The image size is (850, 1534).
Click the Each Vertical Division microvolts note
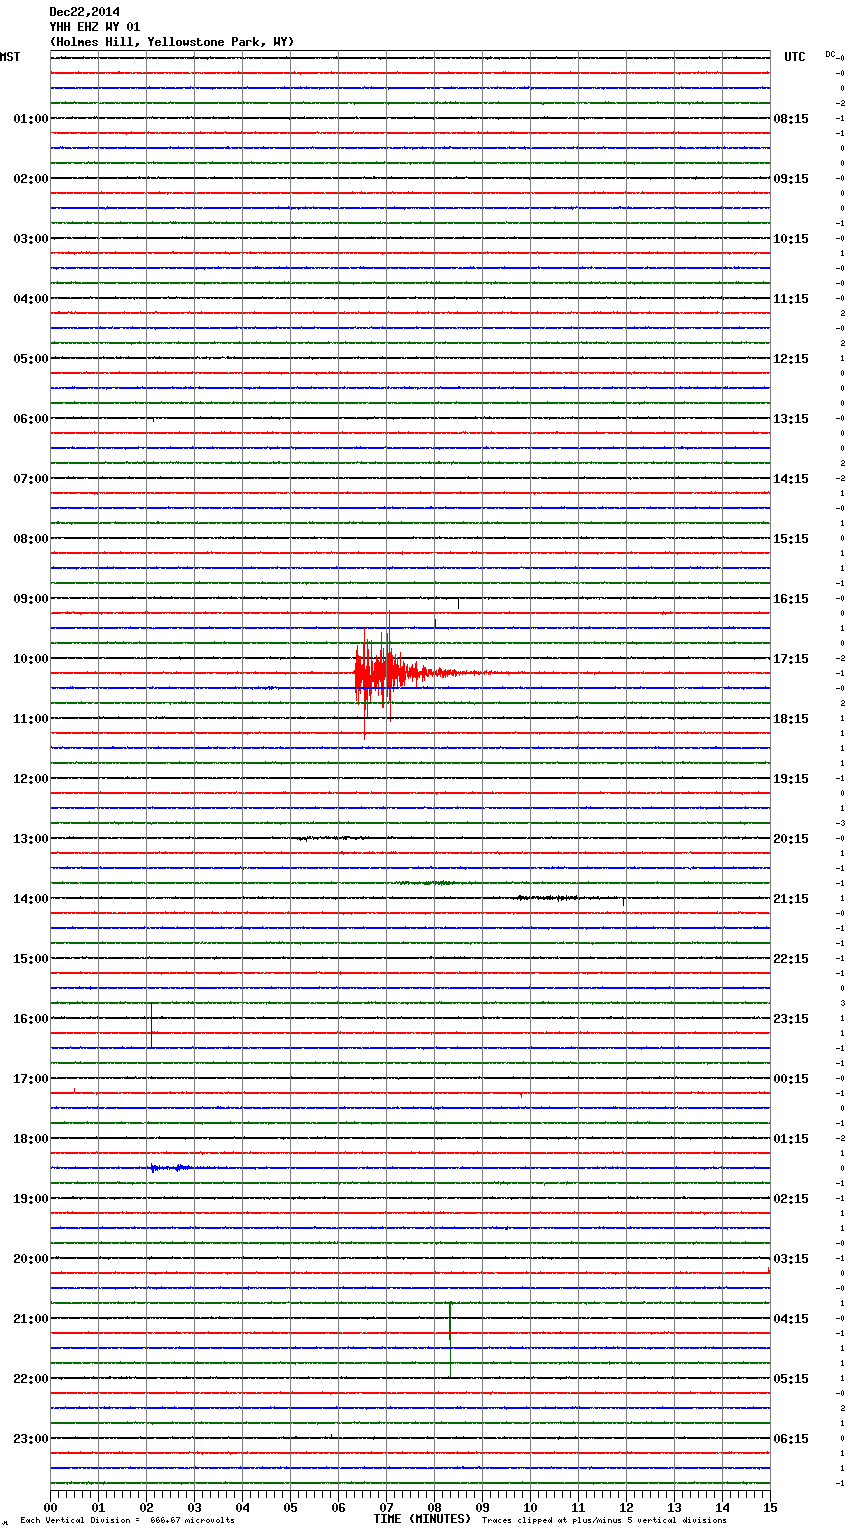(127, 1520)
